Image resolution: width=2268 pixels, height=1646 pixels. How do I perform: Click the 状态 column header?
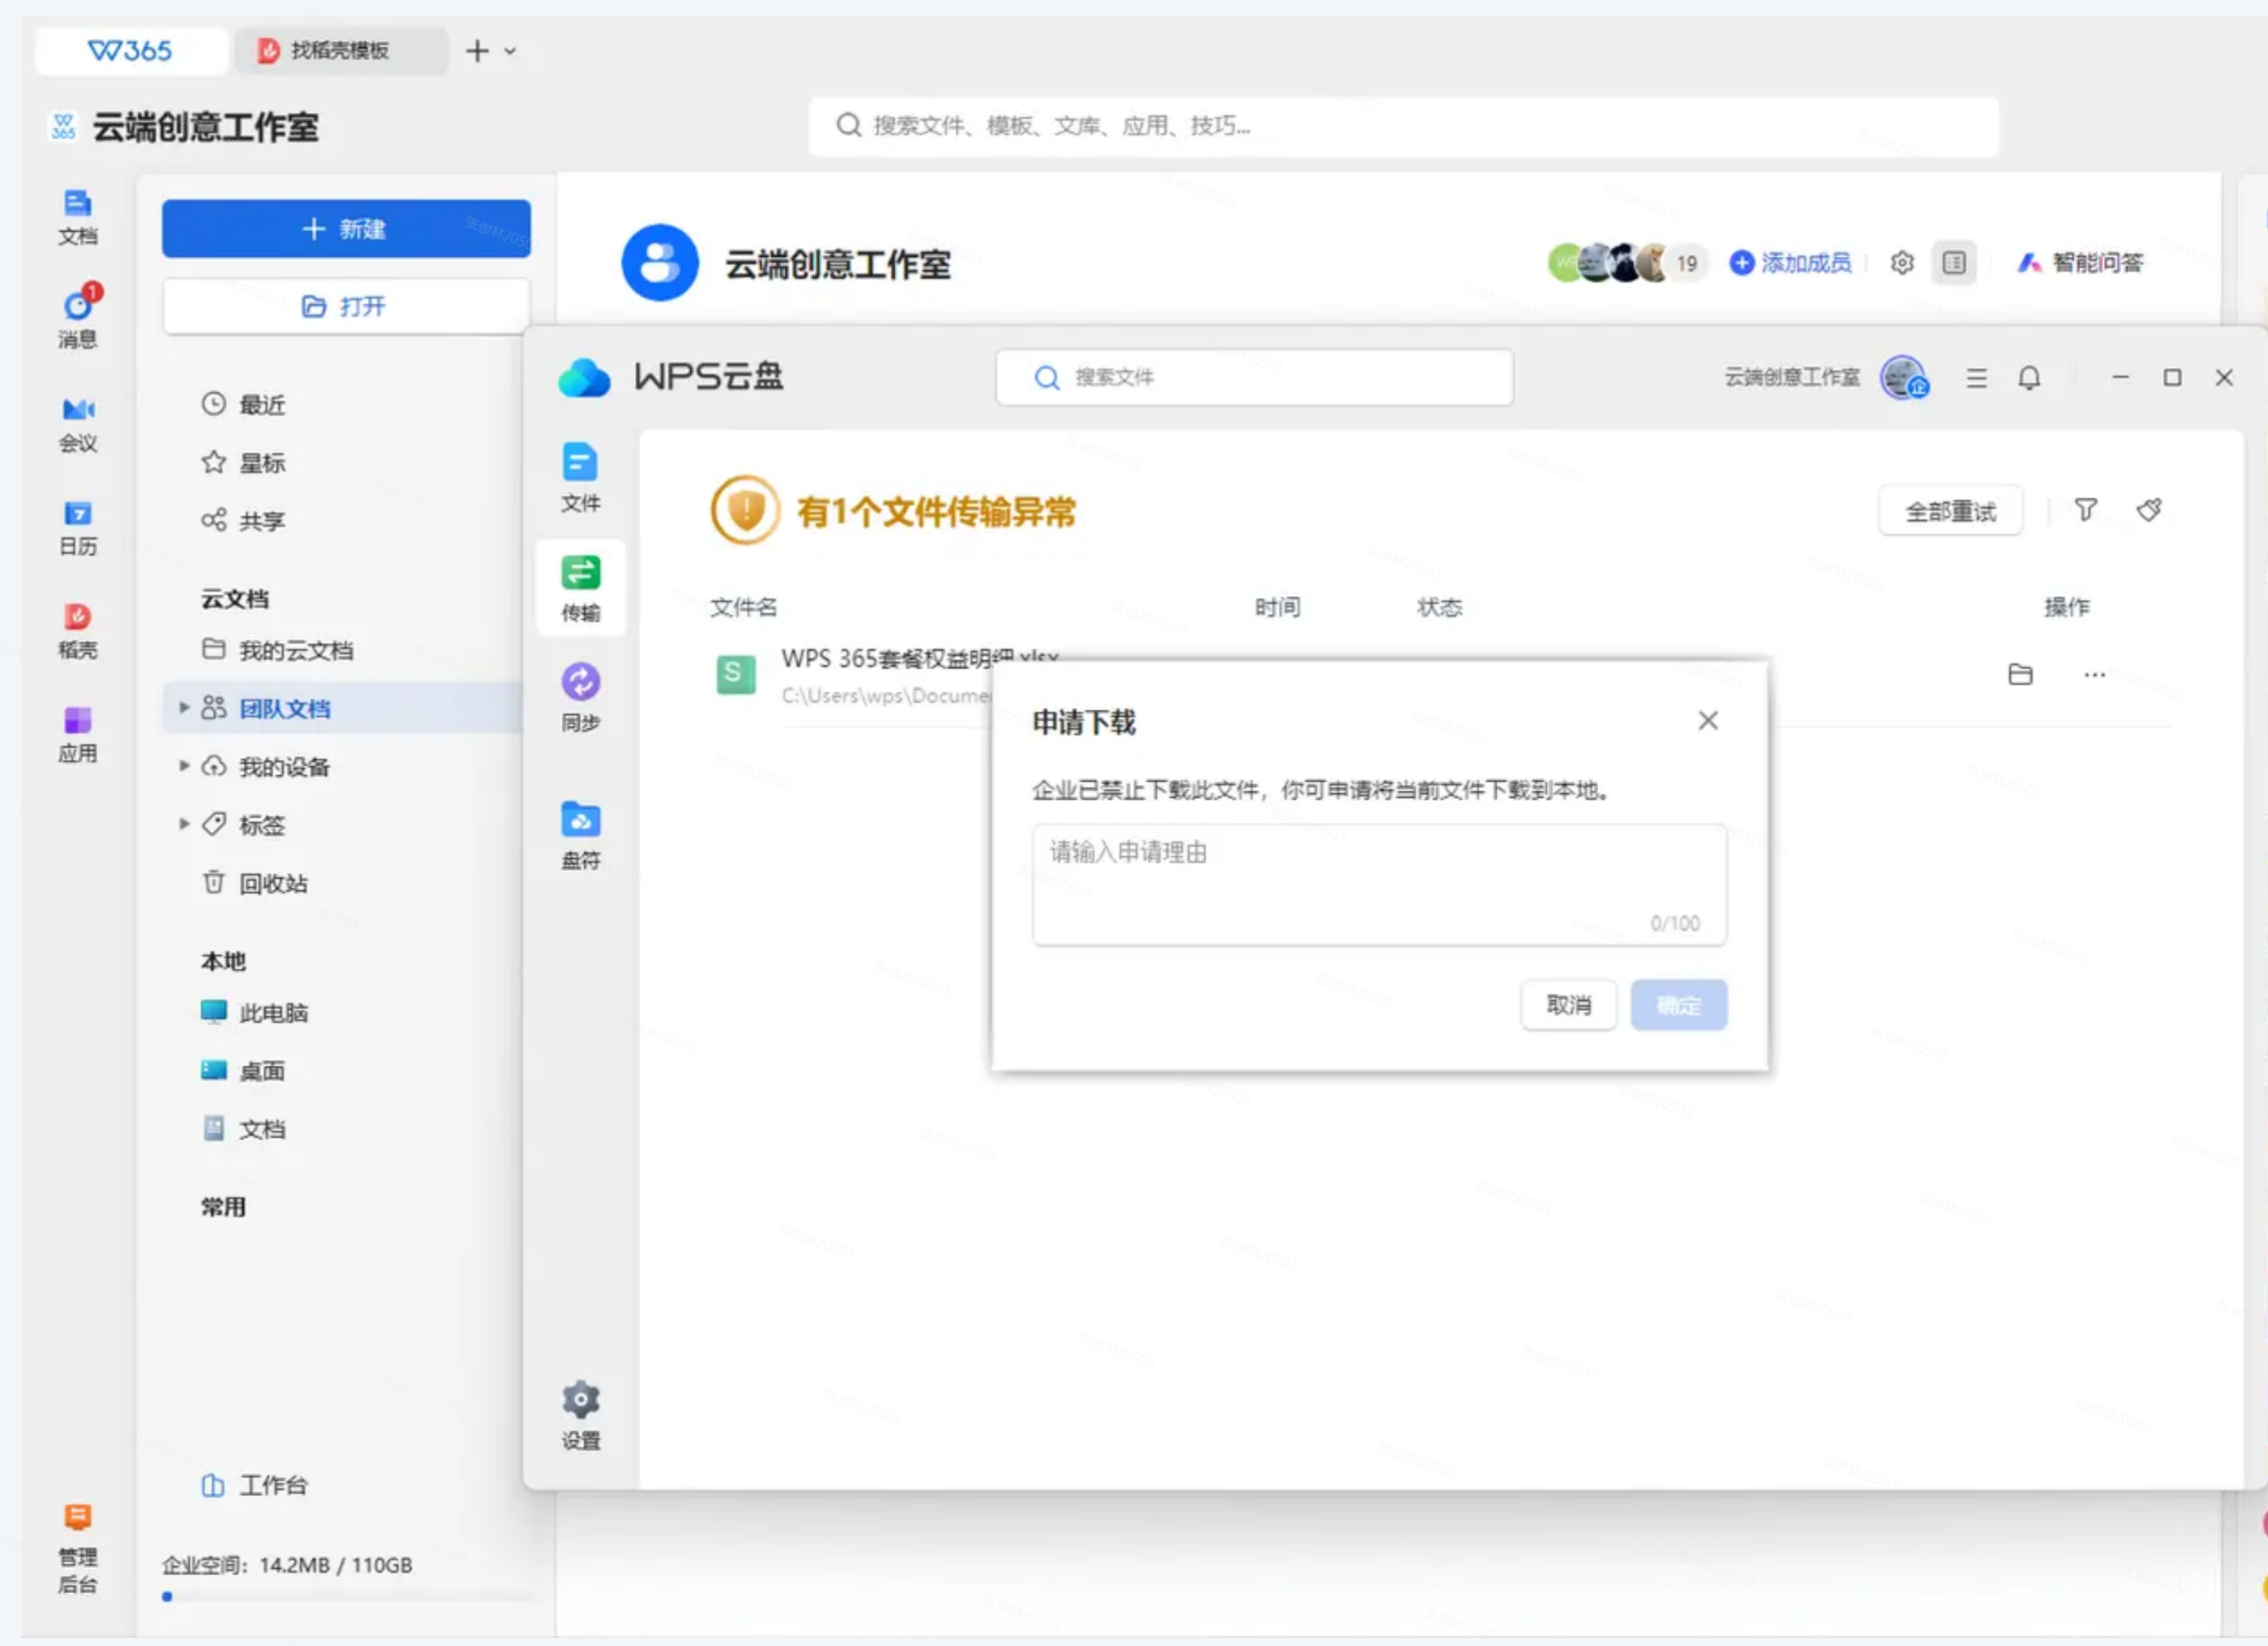1440,607
